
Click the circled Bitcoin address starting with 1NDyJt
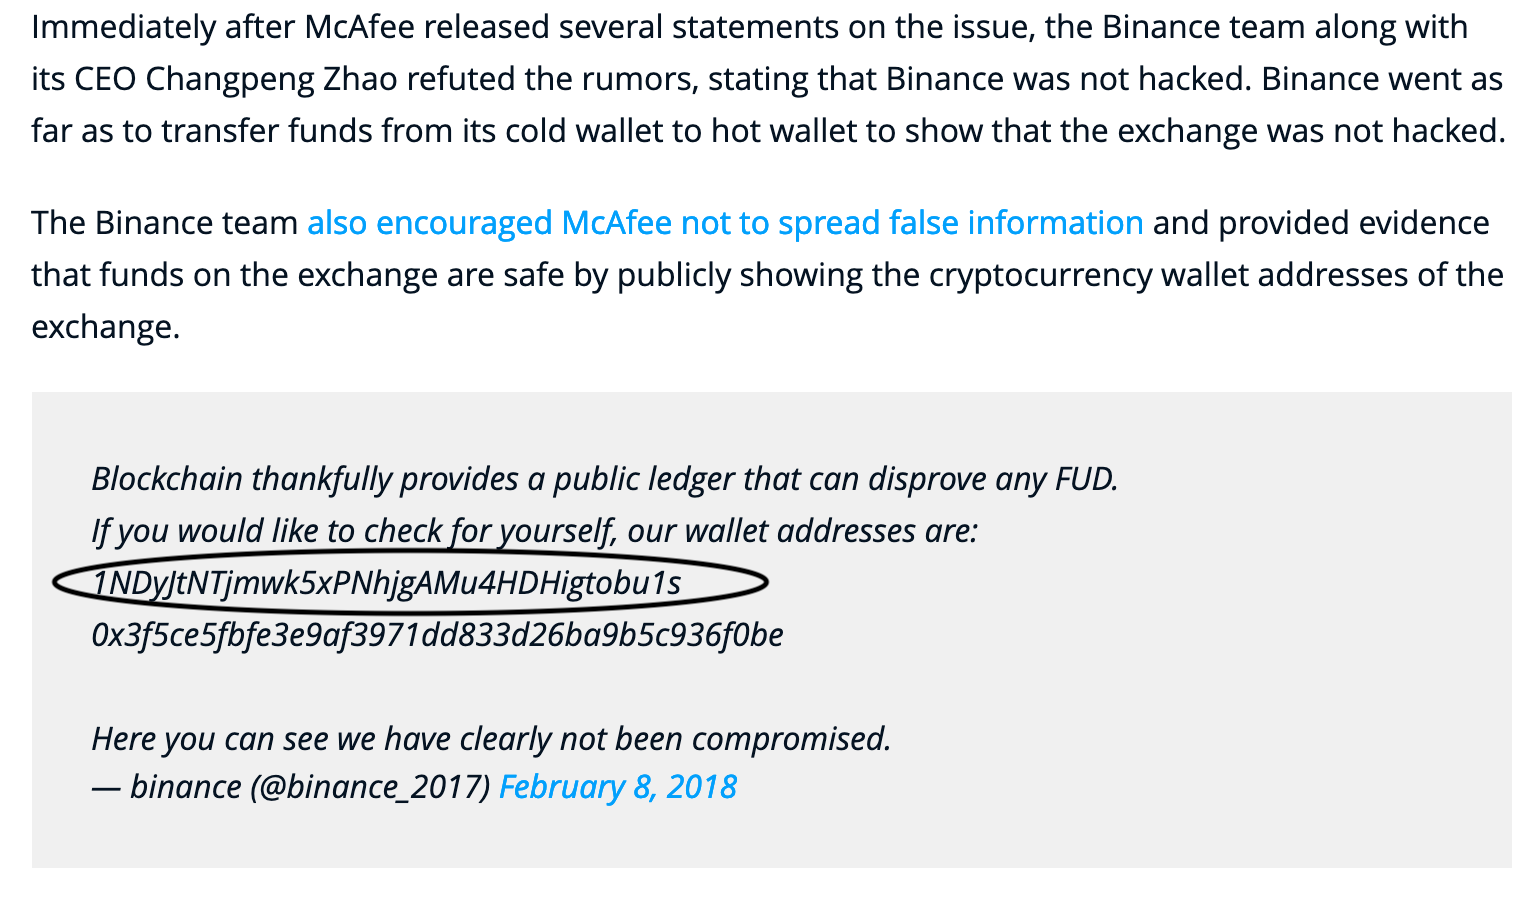click(x=386, y=583)
